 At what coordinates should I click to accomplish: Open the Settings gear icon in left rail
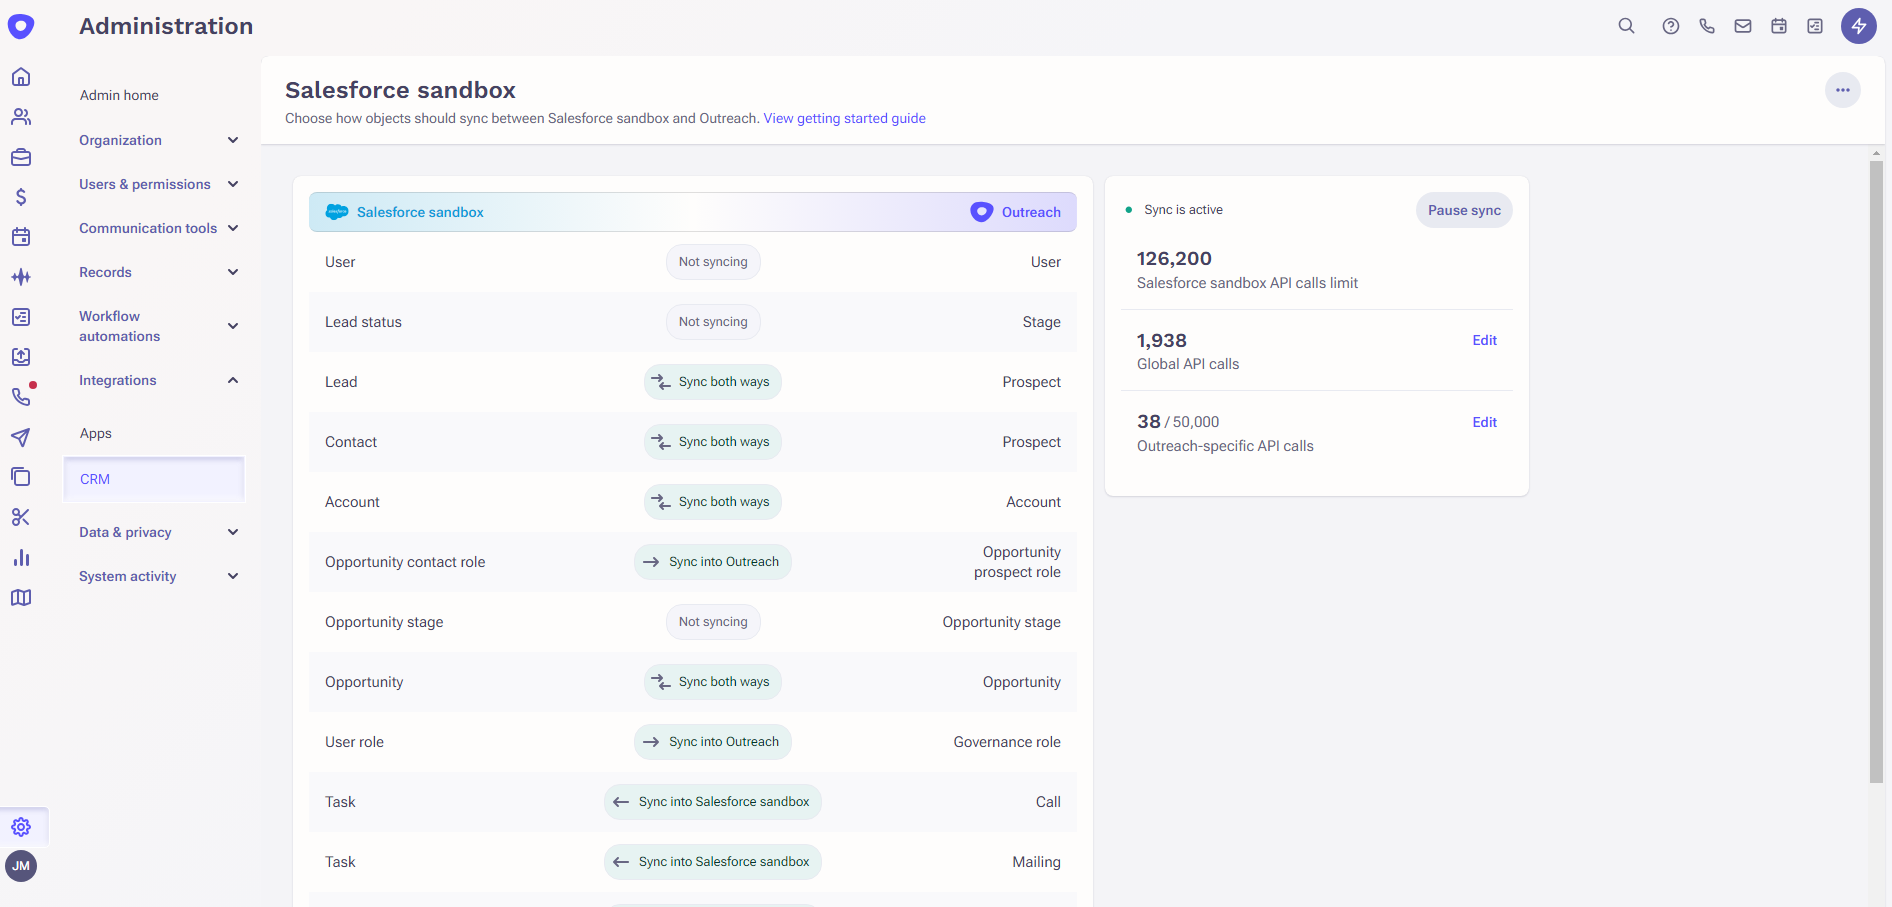21,827
